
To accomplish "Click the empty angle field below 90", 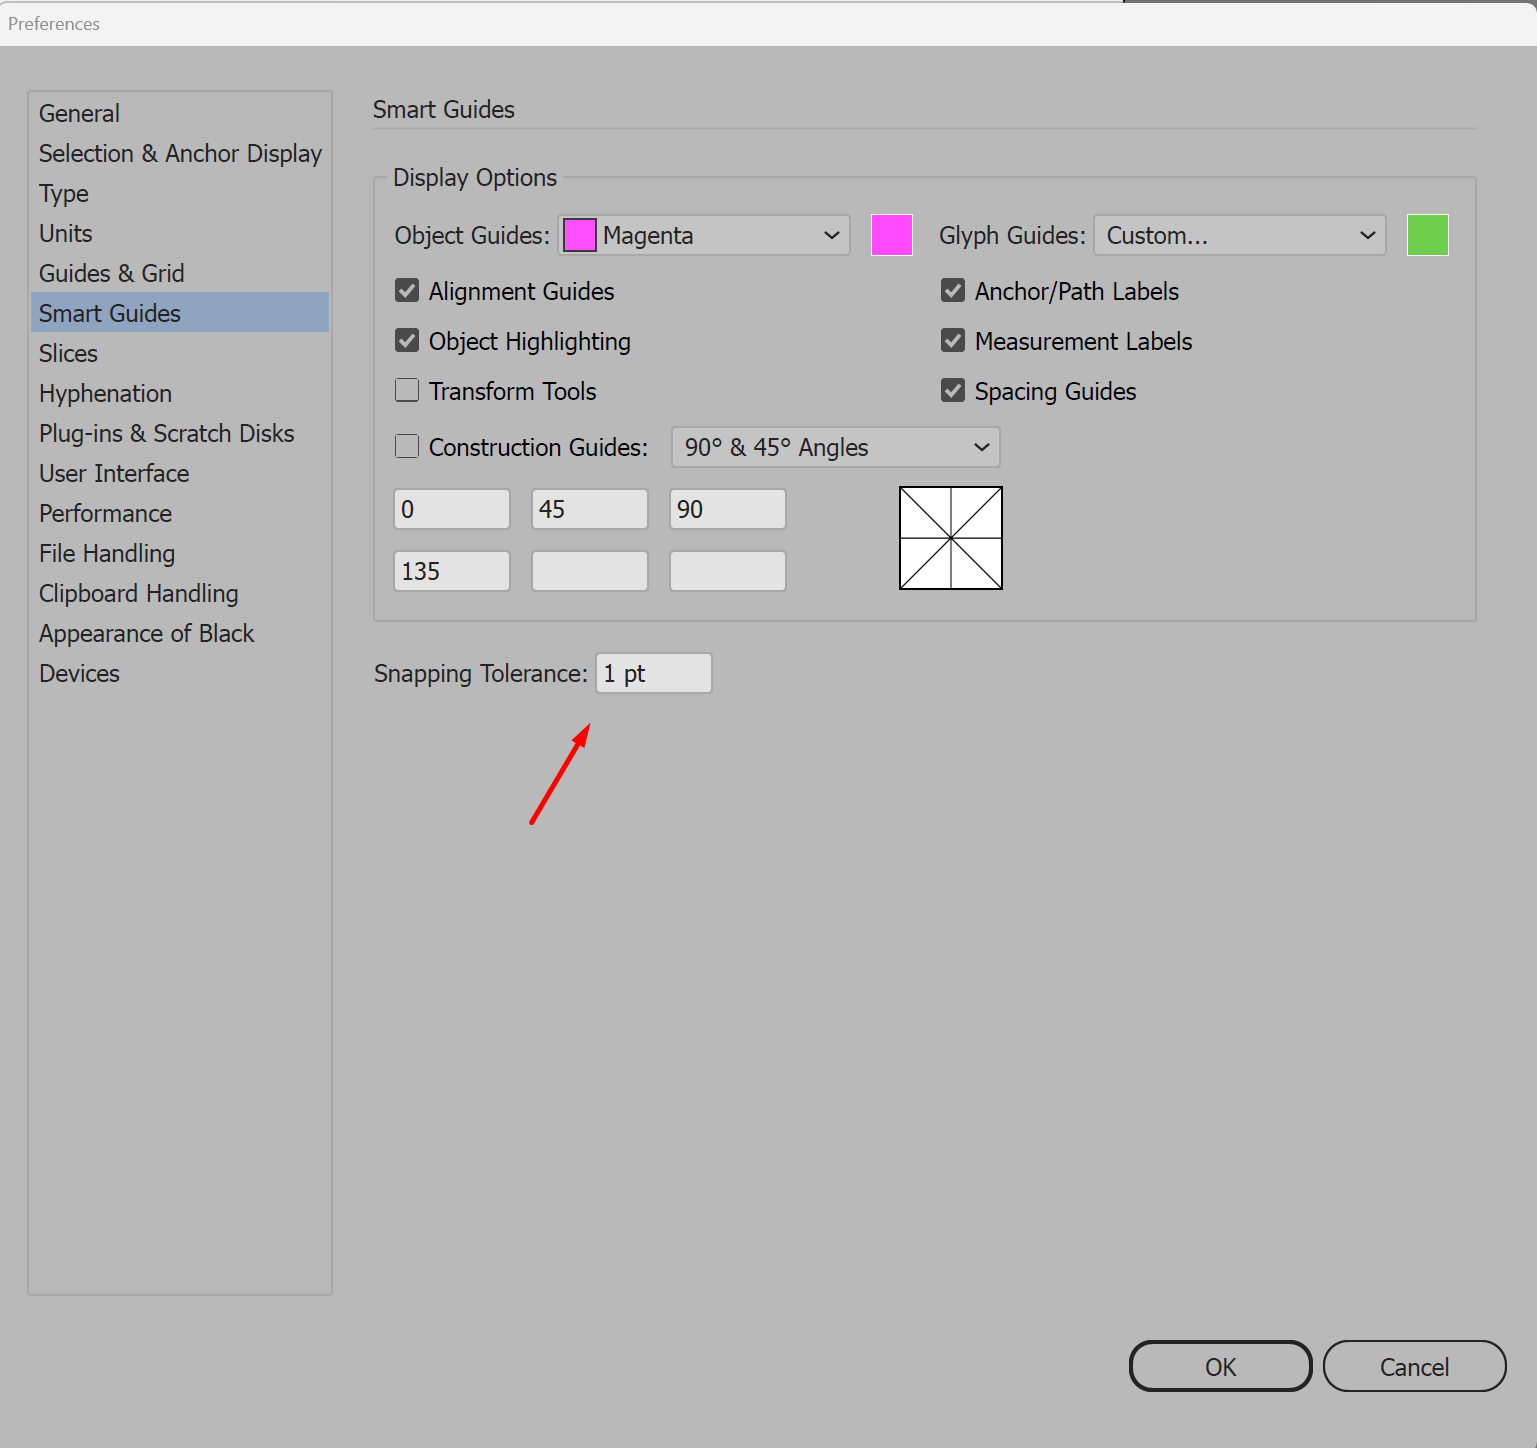I will tap(728, 571).
